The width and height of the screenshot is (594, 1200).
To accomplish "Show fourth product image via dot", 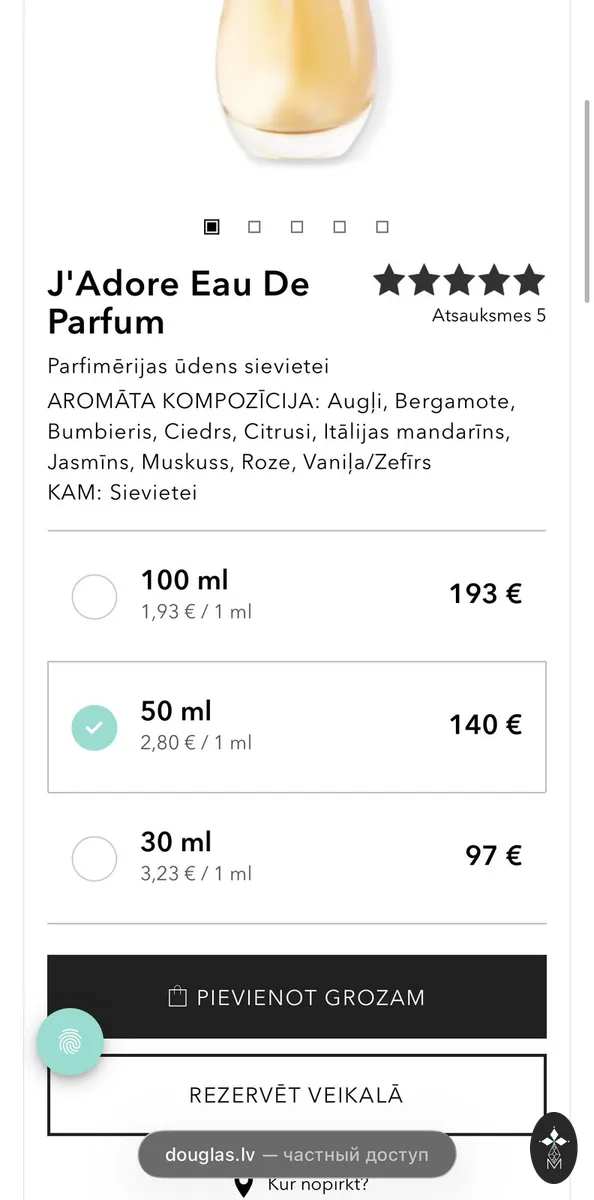I will pyautogui.click(x=339, y=227).
